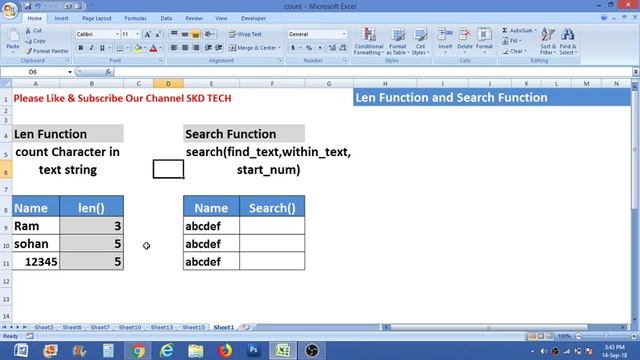Image resolution: width=640 pixels, height=360 pixels.
Task: Open Cell Styles dropdown
Action: click(x=420, y=41)
